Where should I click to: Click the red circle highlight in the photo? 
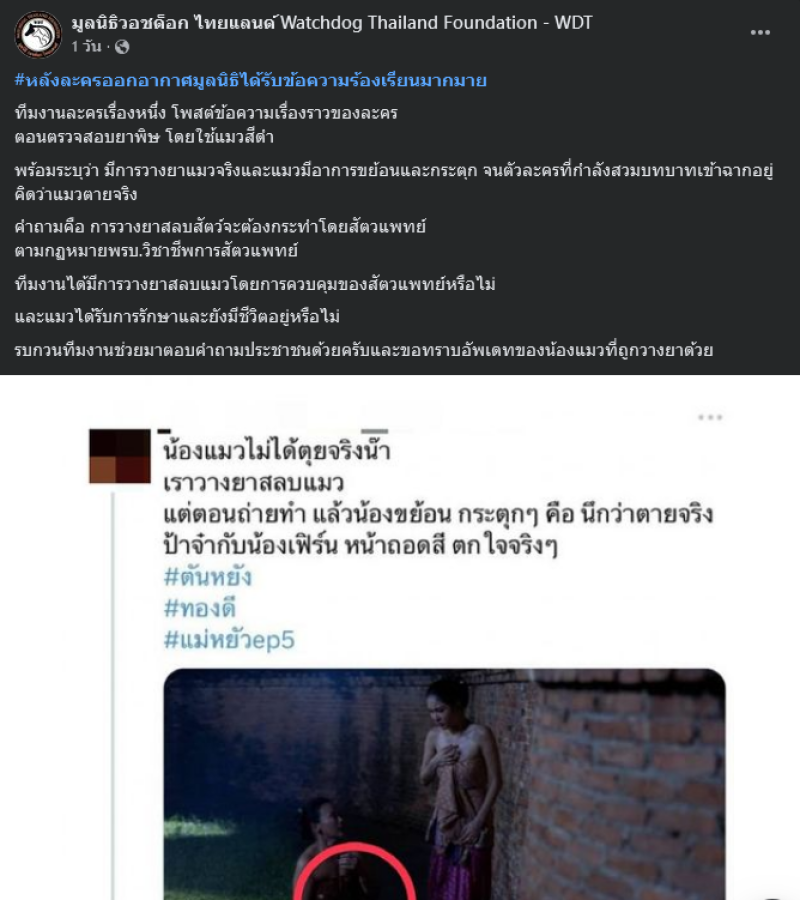(x=354, y=871)
